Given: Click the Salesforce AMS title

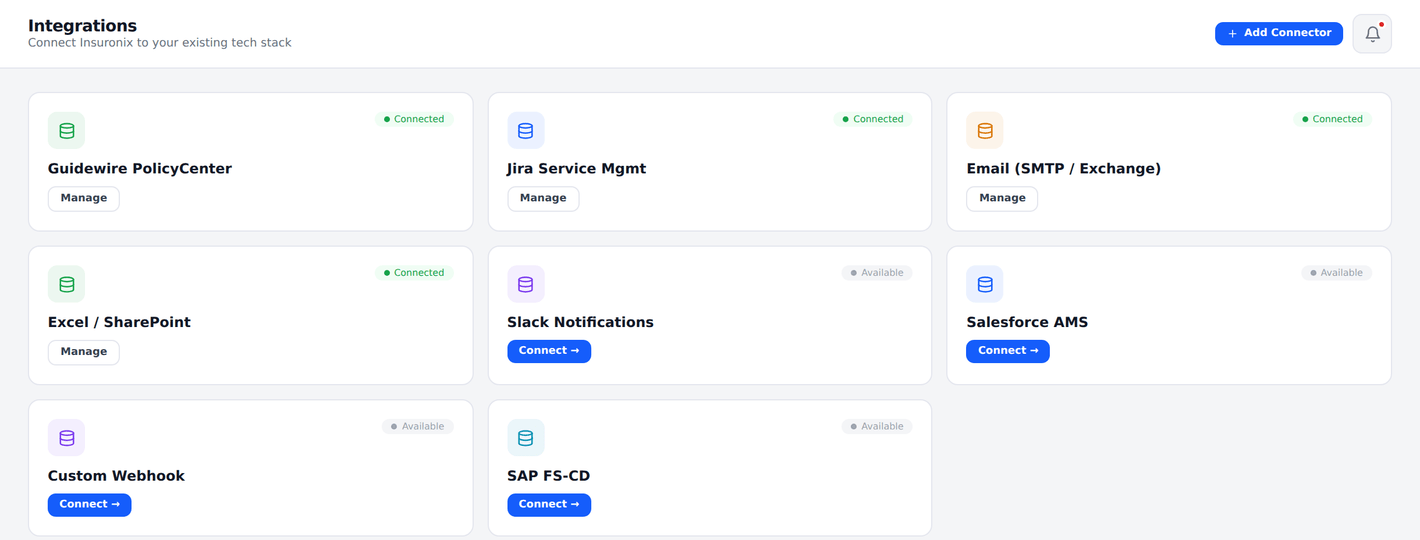Looking at the screenshot, I should [x=1027, y=322].
